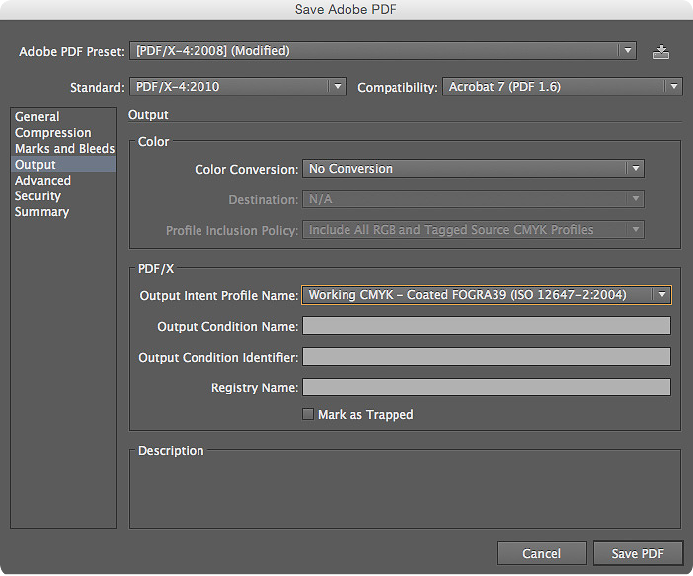Open Marks and Bleeds settings

coord(65,149)
